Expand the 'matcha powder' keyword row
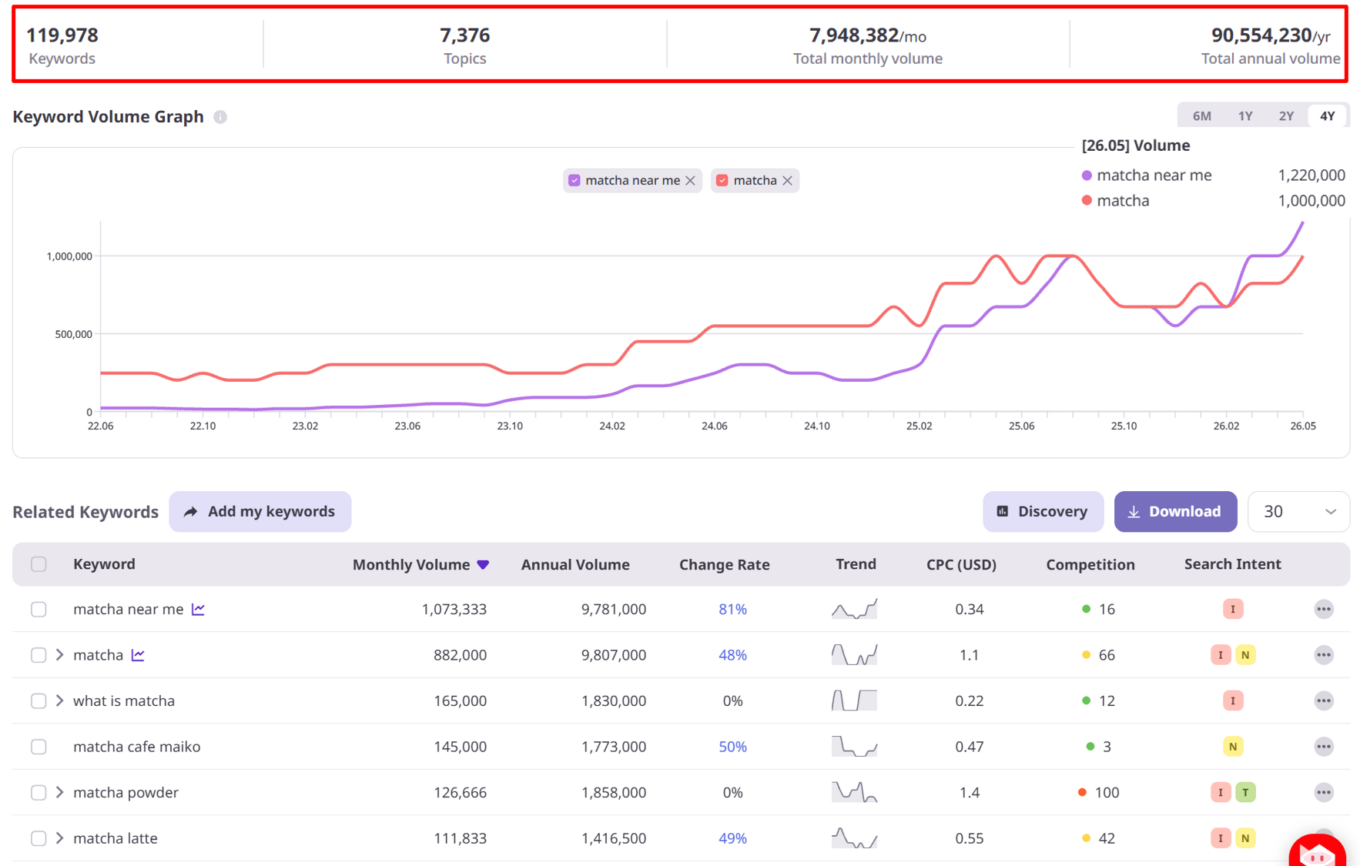Image resolution: width=1360 pixels, height=866 pixels. click(60, 793)
